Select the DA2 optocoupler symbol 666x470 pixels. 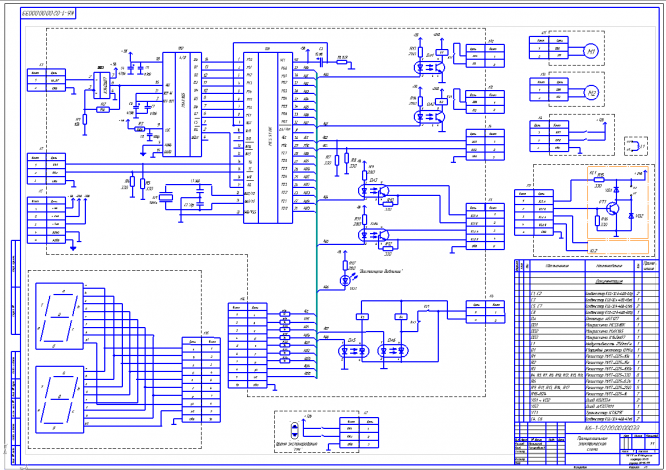coord(429,117)
